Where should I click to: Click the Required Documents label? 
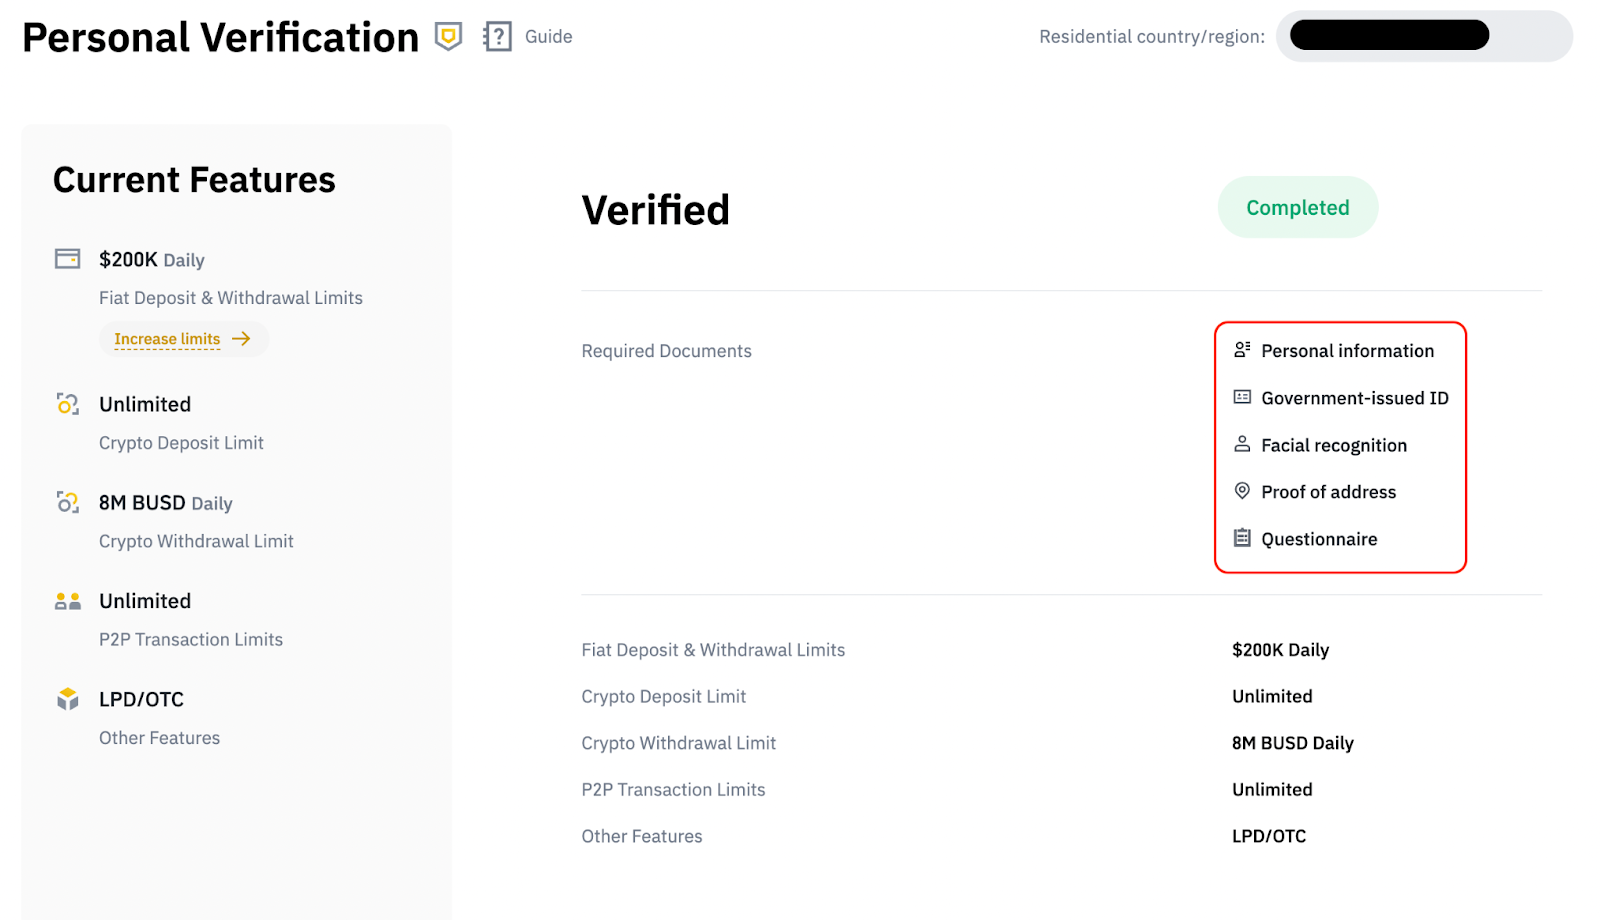[666, 350]
